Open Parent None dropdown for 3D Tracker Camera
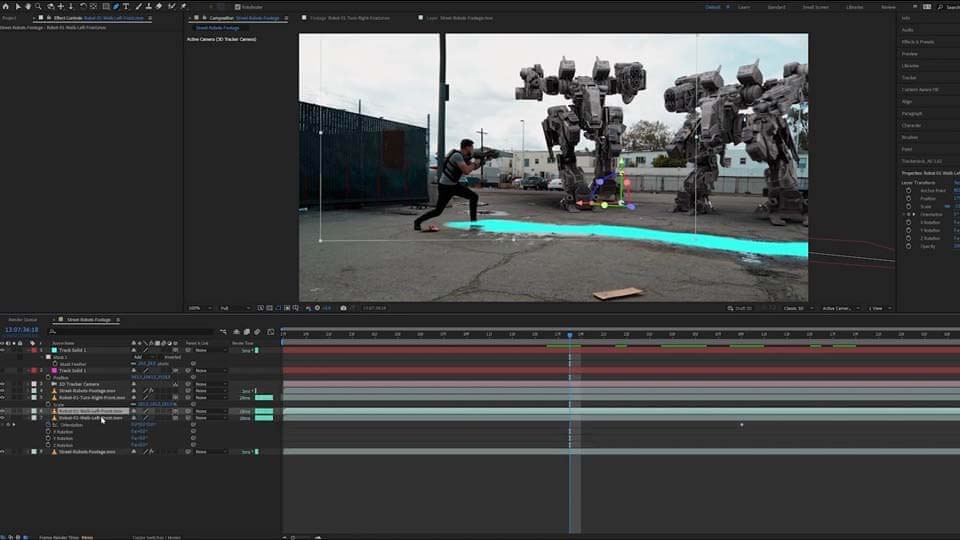The height and width of the screenshot is (540, 960). point(209,384)
